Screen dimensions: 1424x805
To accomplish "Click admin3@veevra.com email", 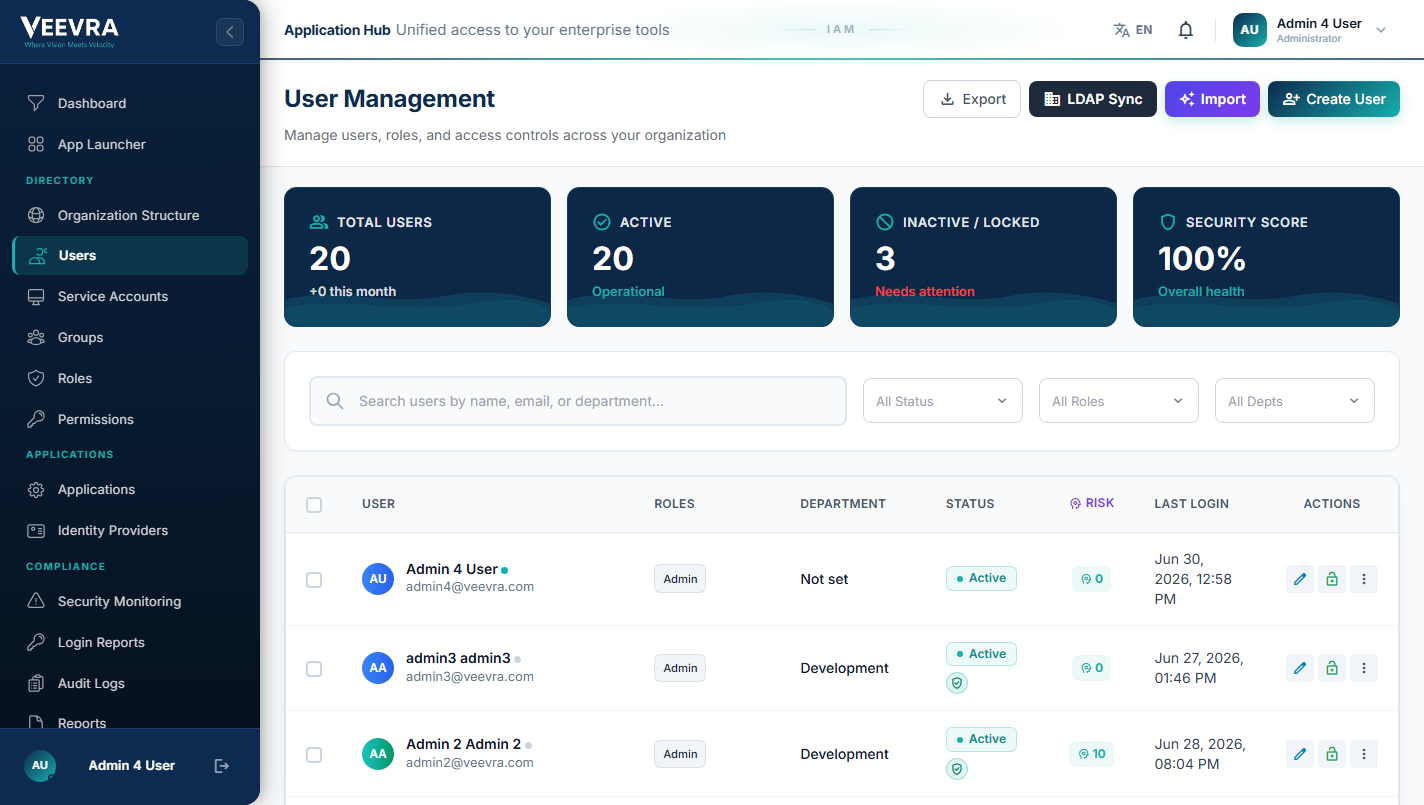I will [x=470, y=677].
